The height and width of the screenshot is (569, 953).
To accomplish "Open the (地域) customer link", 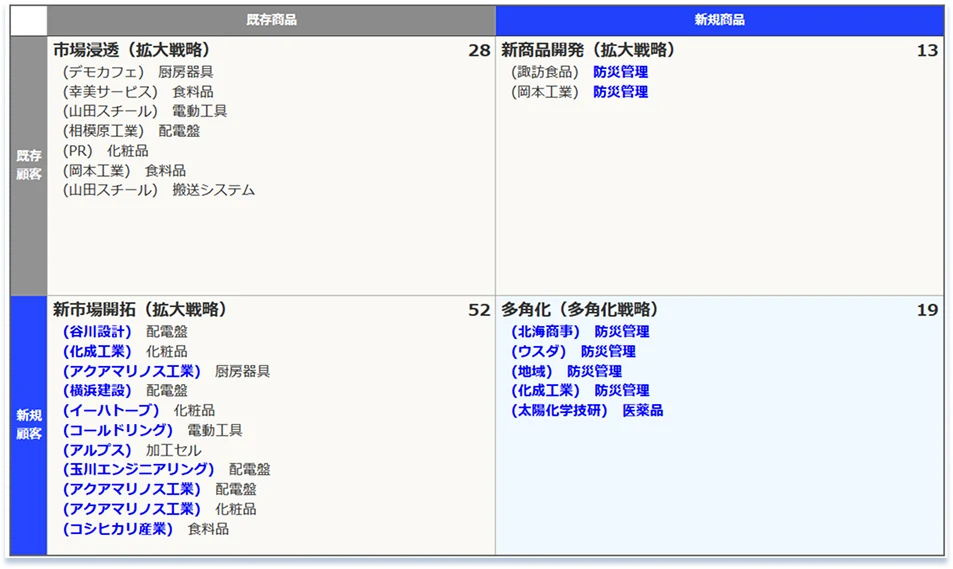I will pos(531,371).
